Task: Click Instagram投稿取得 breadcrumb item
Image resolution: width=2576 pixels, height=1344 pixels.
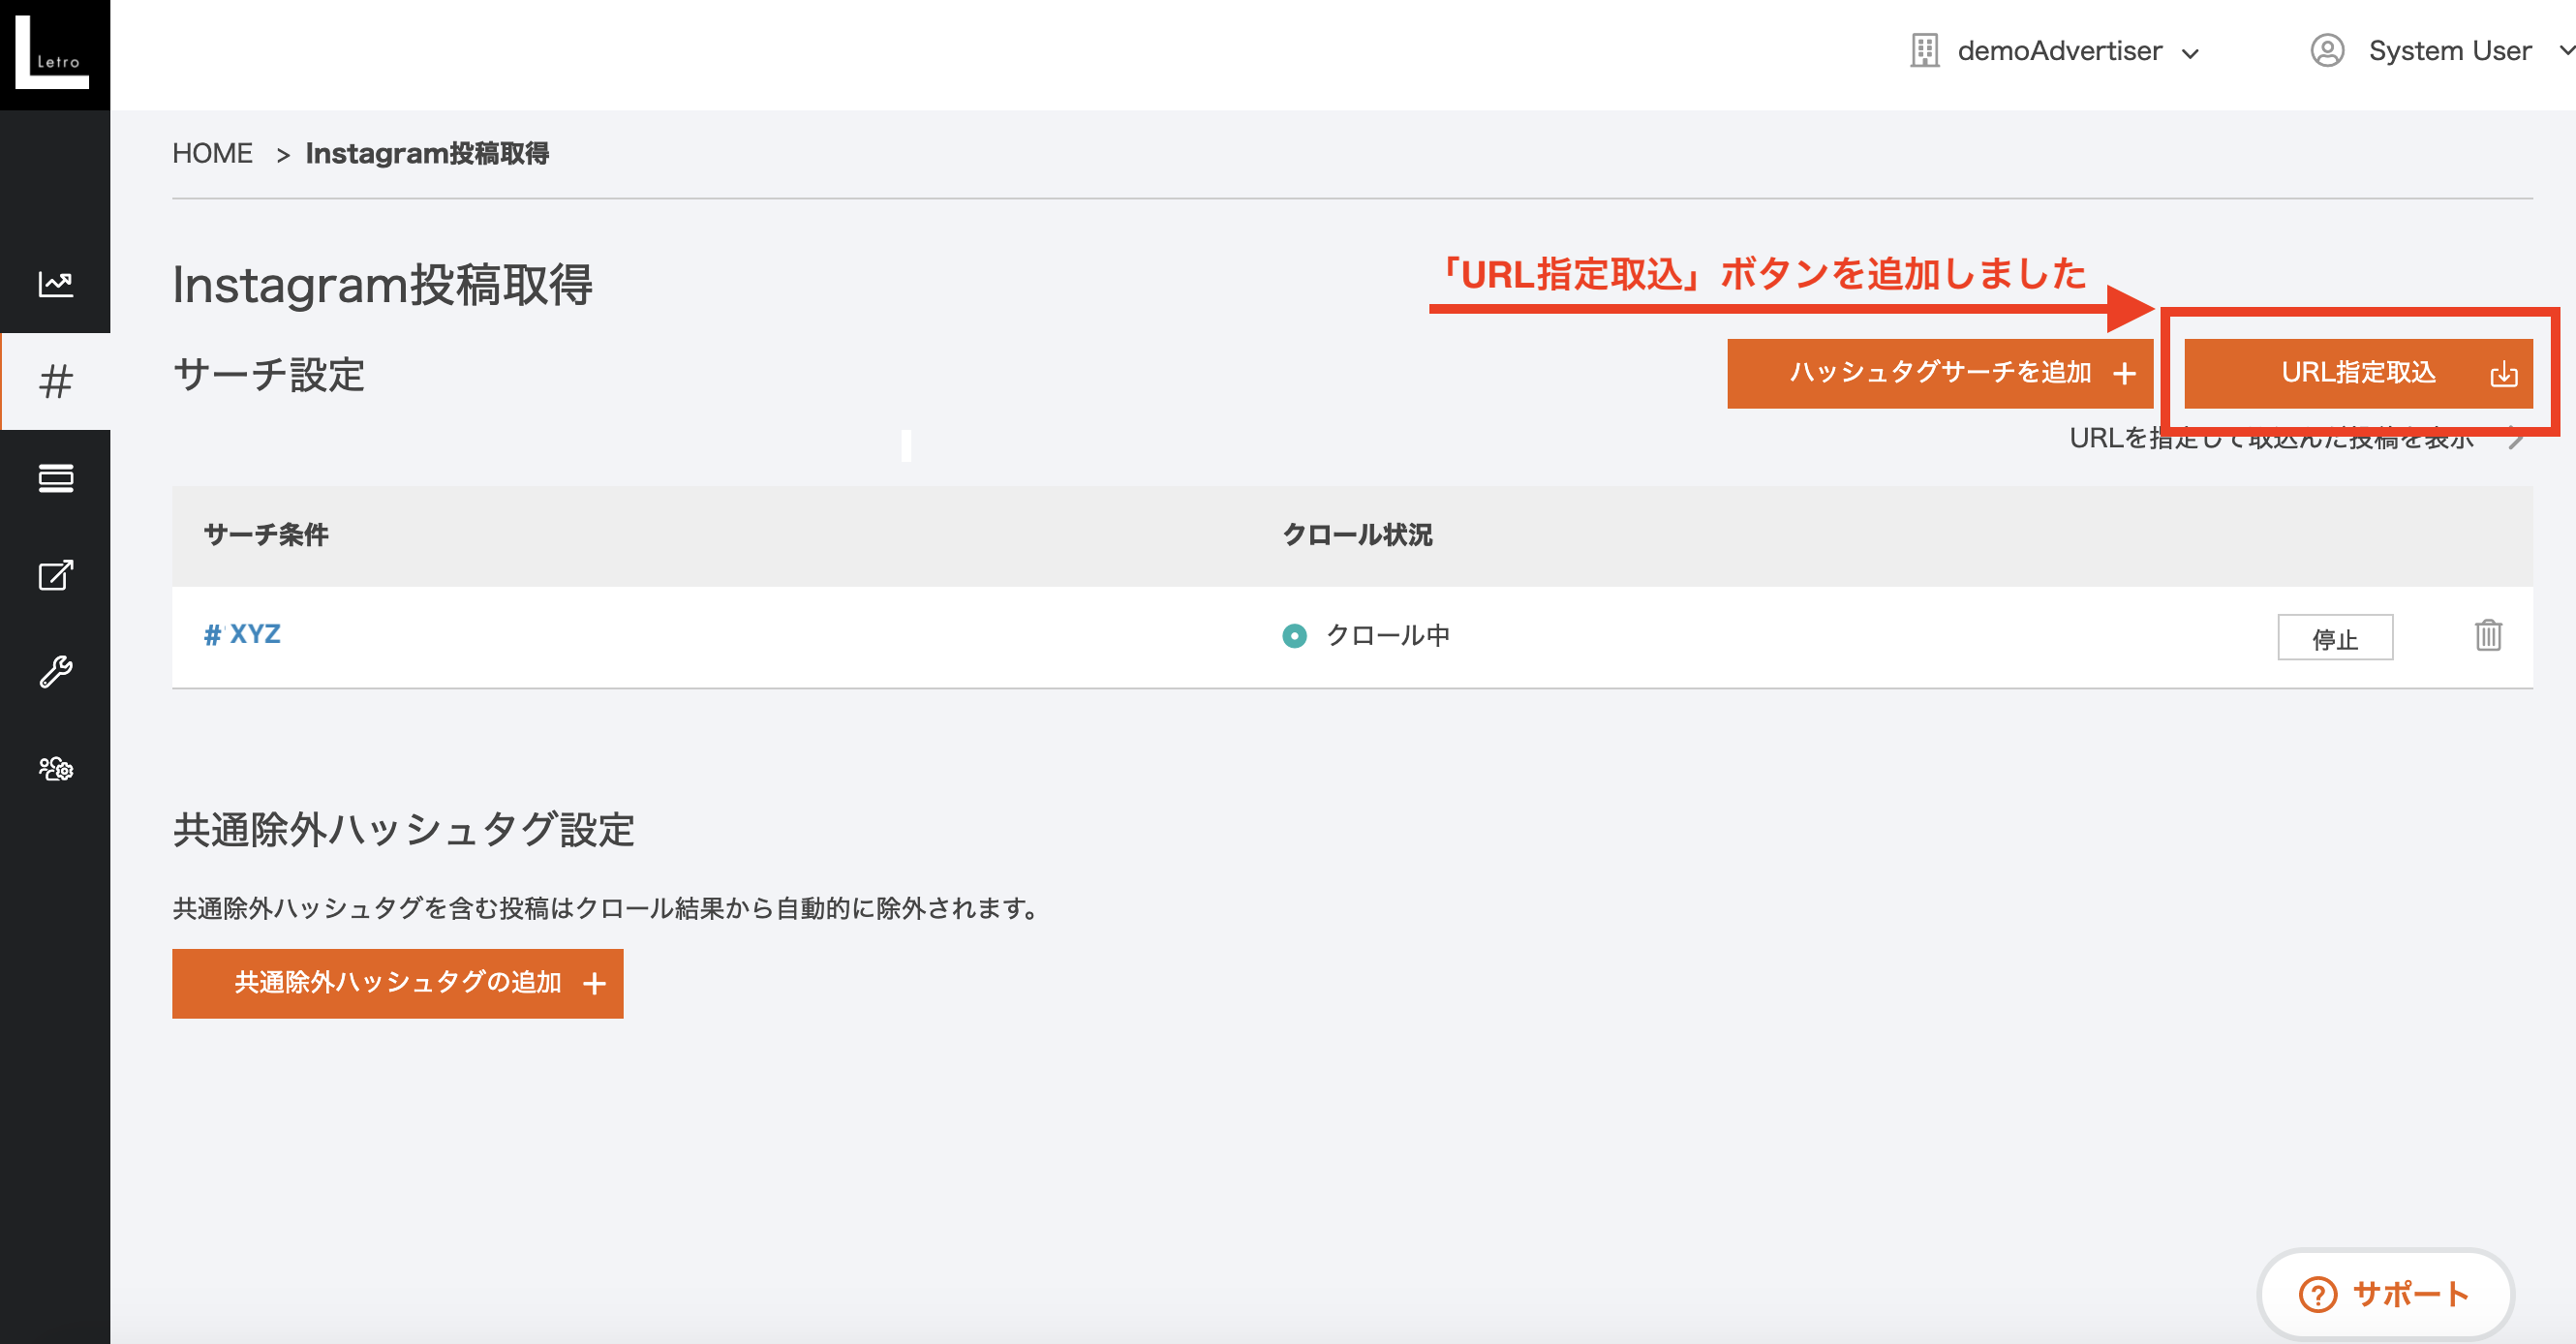Action: [427, 153]
